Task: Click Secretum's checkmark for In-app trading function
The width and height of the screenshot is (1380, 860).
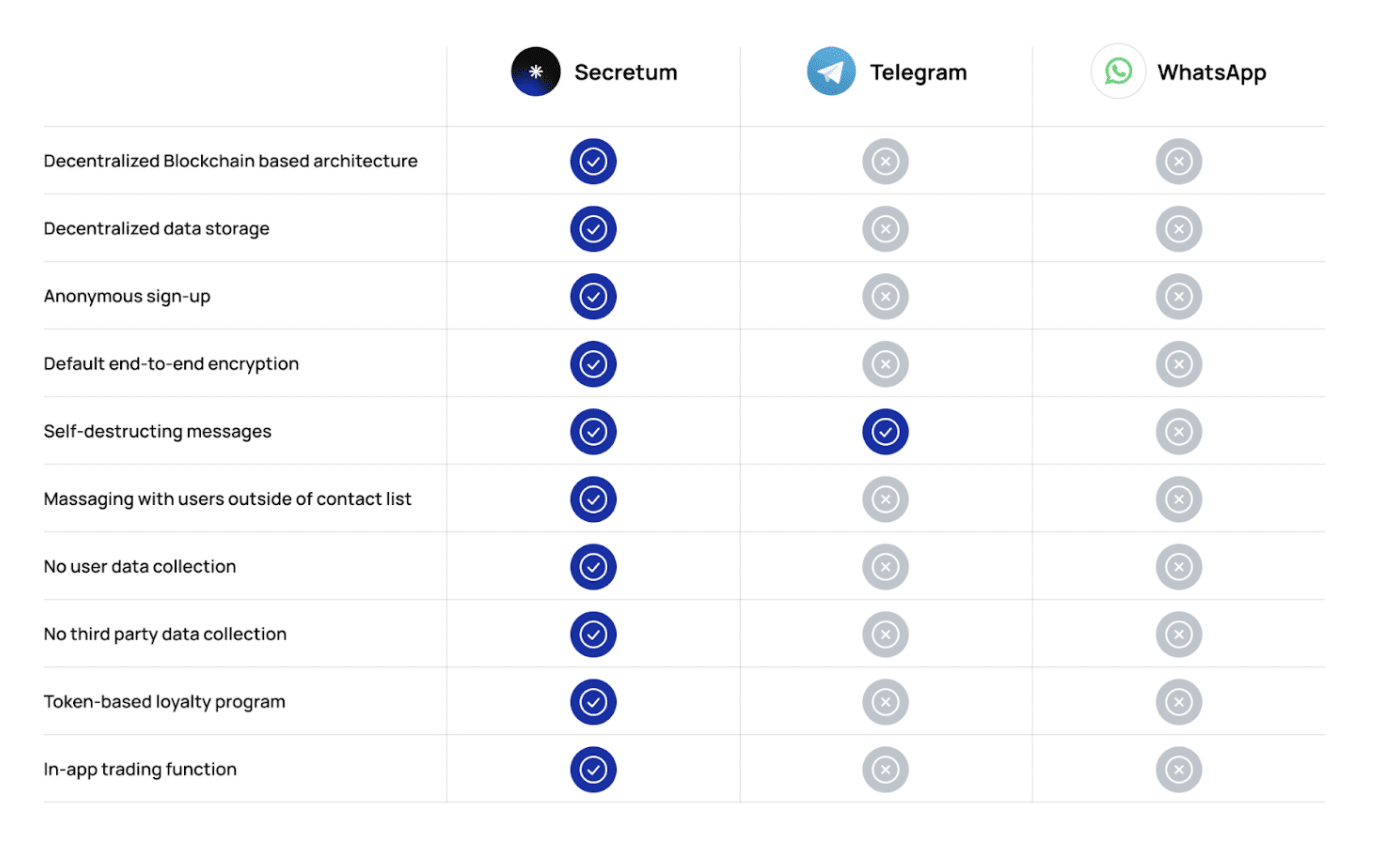Action: point(593,770)
